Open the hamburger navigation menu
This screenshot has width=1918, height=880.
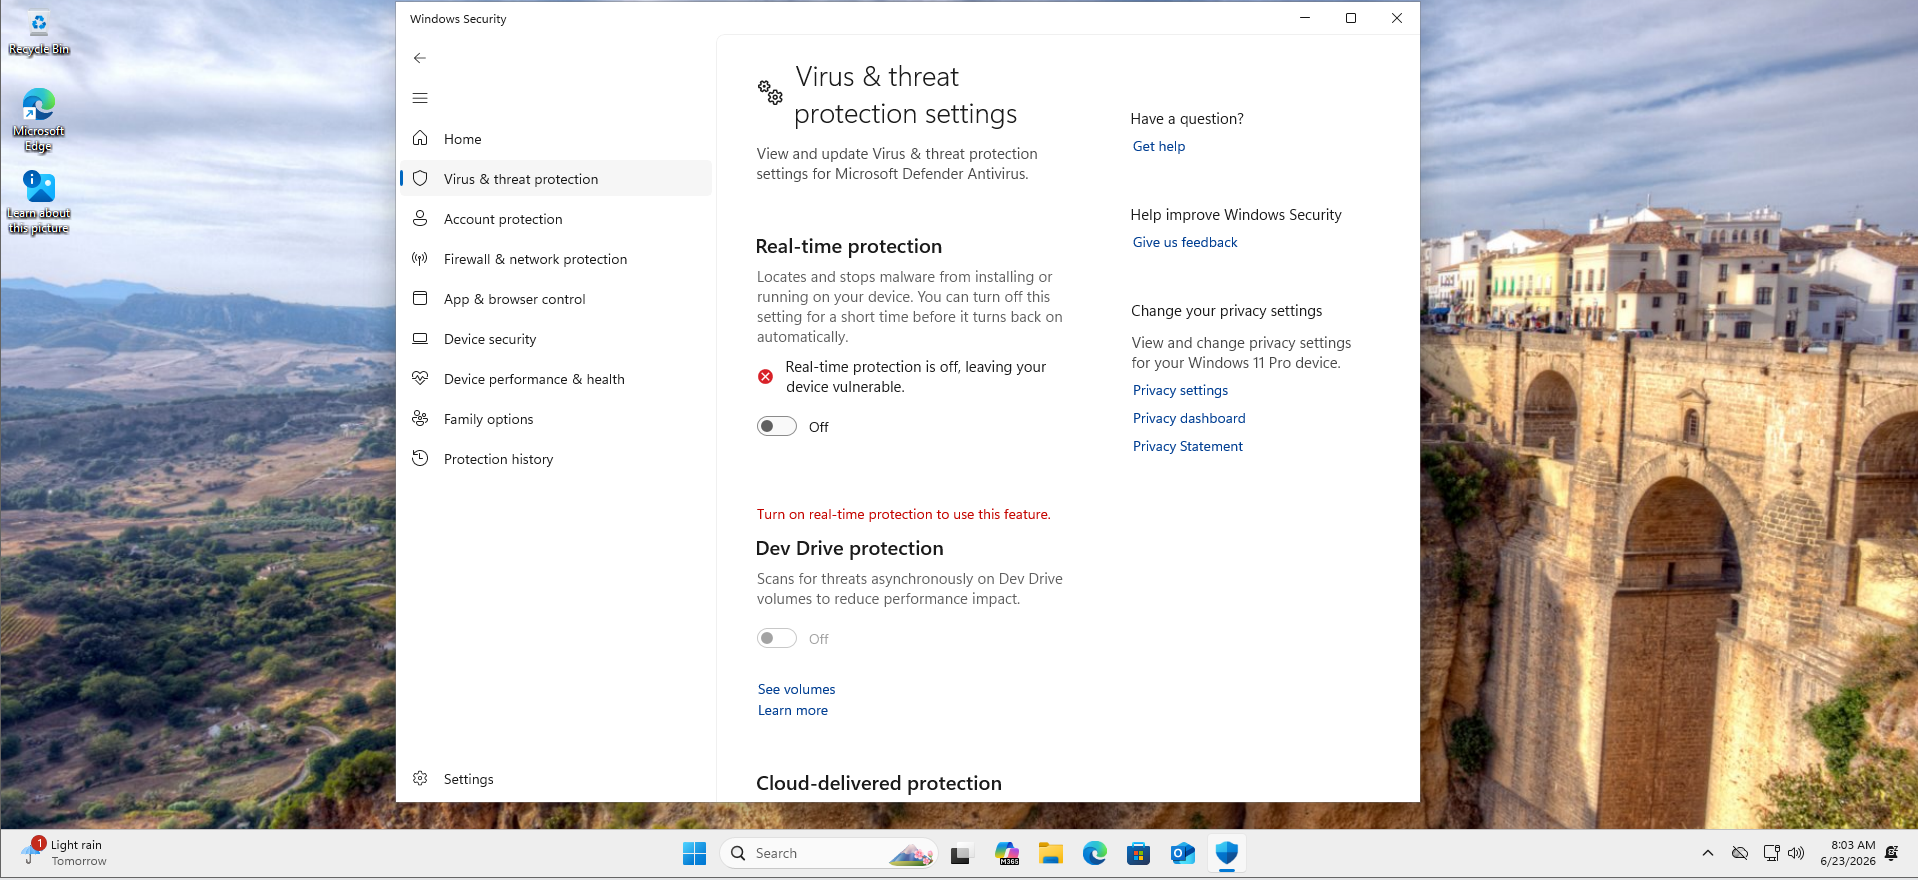[420, 98]
